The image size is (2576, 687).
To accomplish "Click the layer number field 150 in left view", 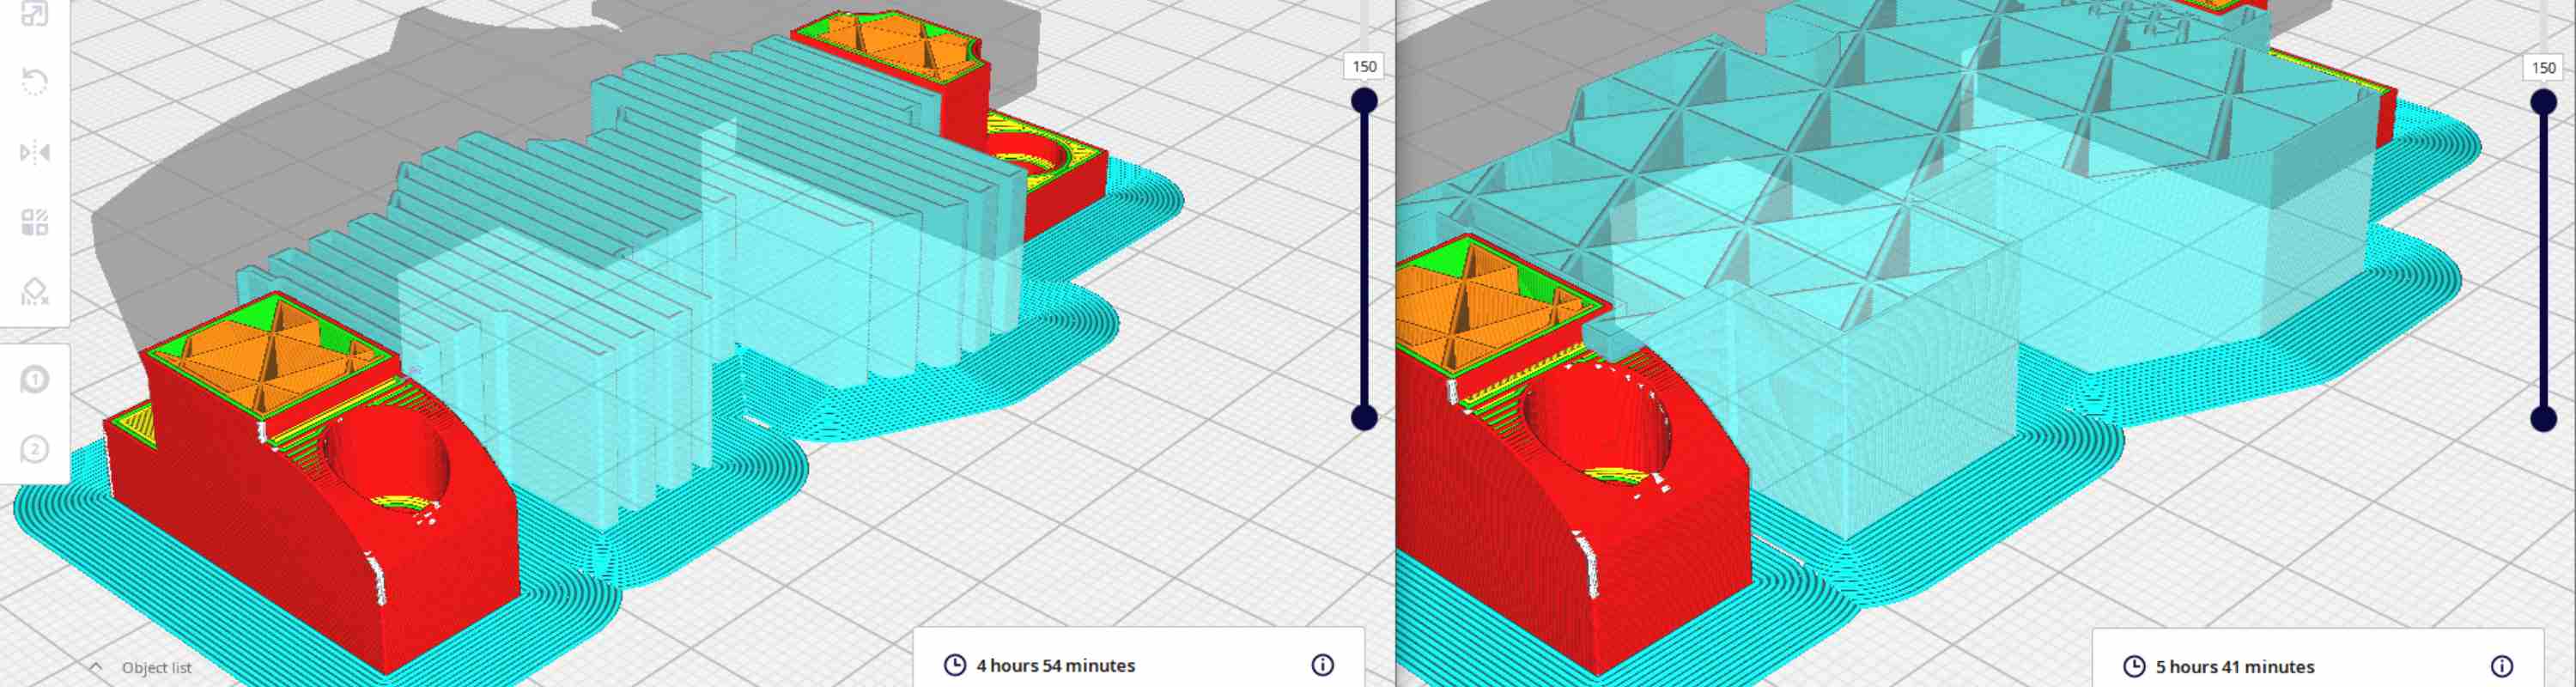I will click(x=1364, y=66).
